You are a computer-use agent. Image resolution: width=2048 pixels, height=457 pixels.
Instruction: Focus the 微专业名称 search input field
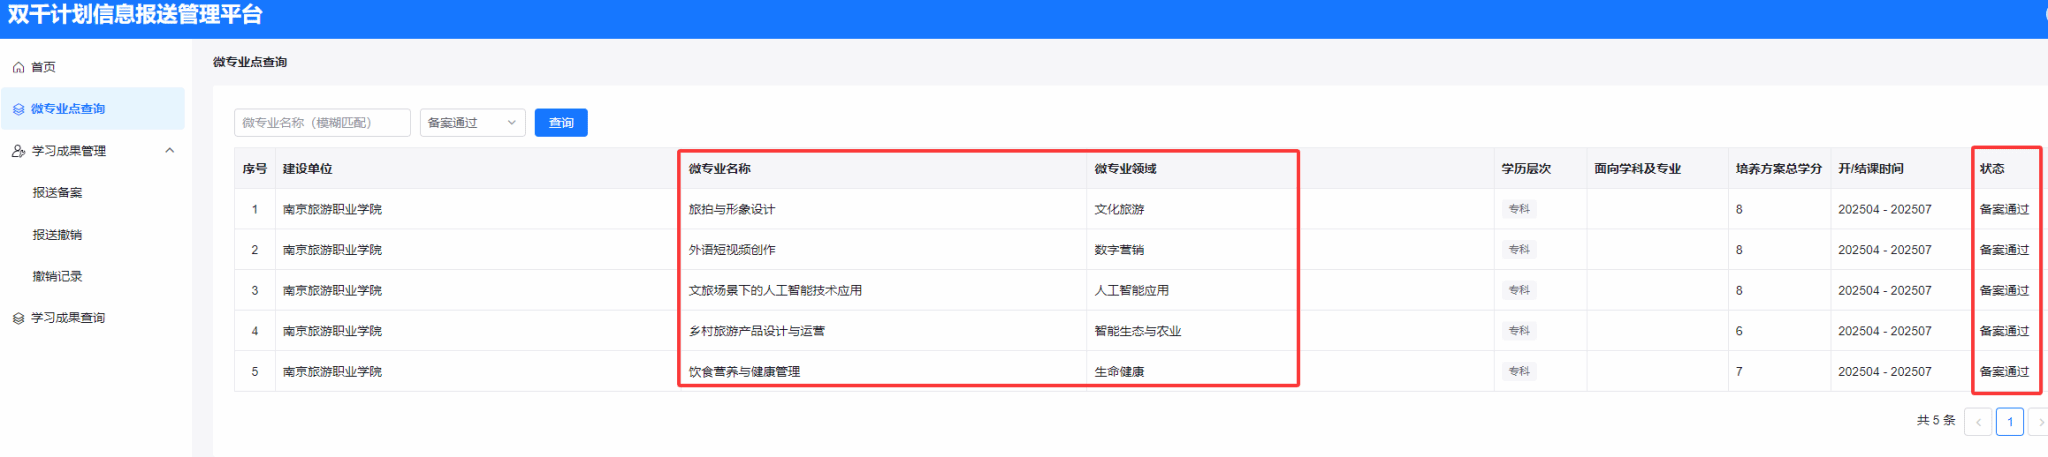[x=322, y=123]
